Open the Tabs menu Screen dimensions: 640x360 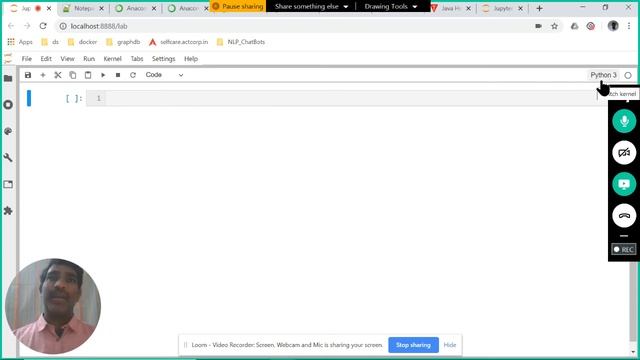pos(137,59)
